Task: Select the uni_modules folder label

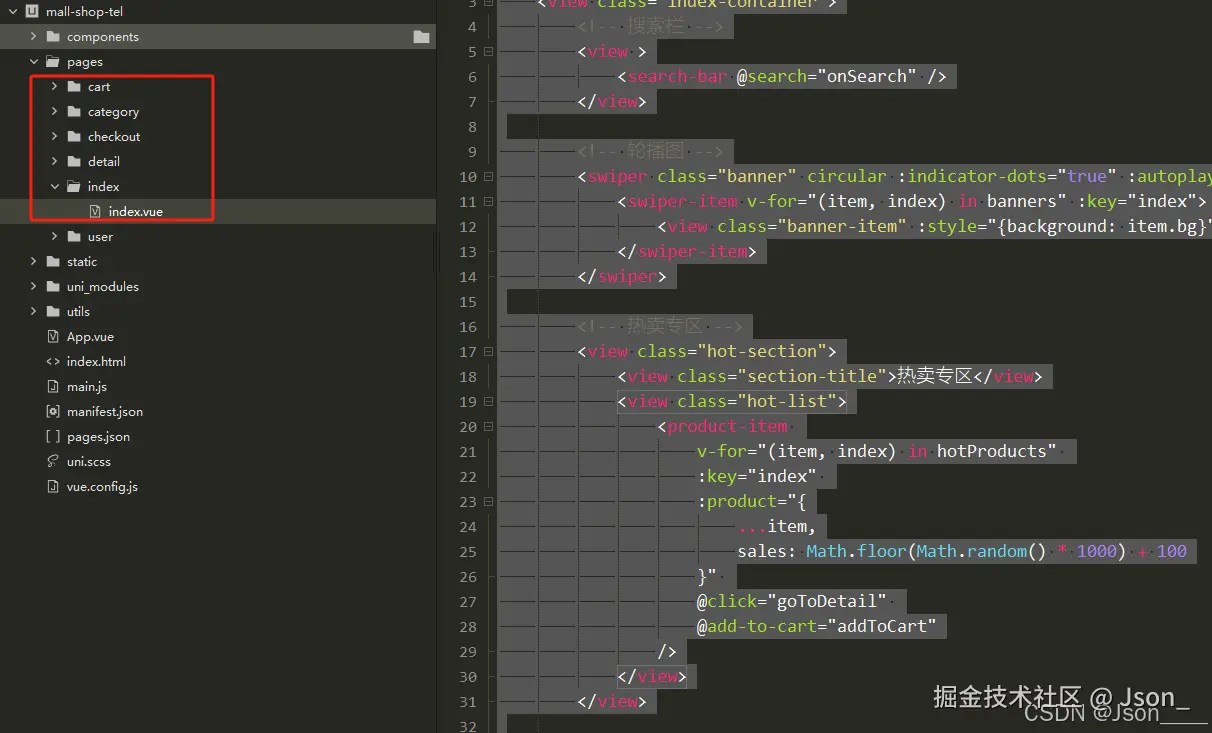Action: coord(103,287)
